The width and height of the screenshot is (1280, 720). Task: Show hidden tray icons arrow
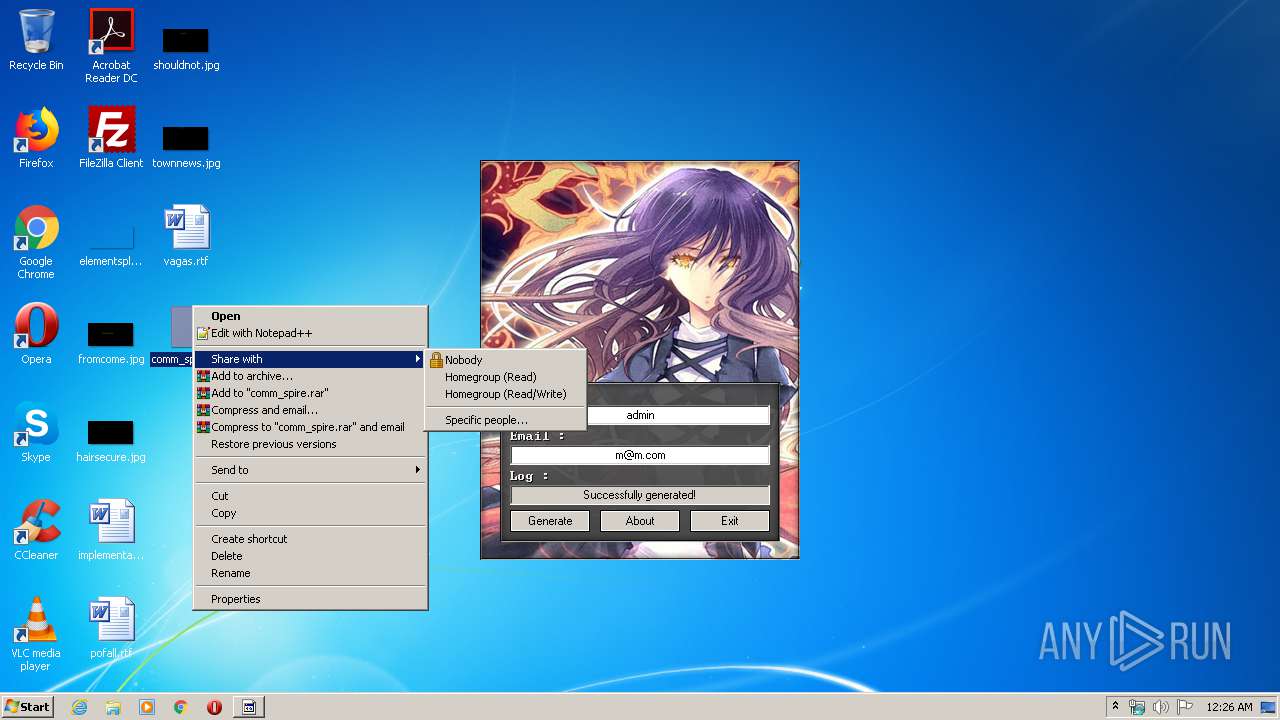point(1115,707)
